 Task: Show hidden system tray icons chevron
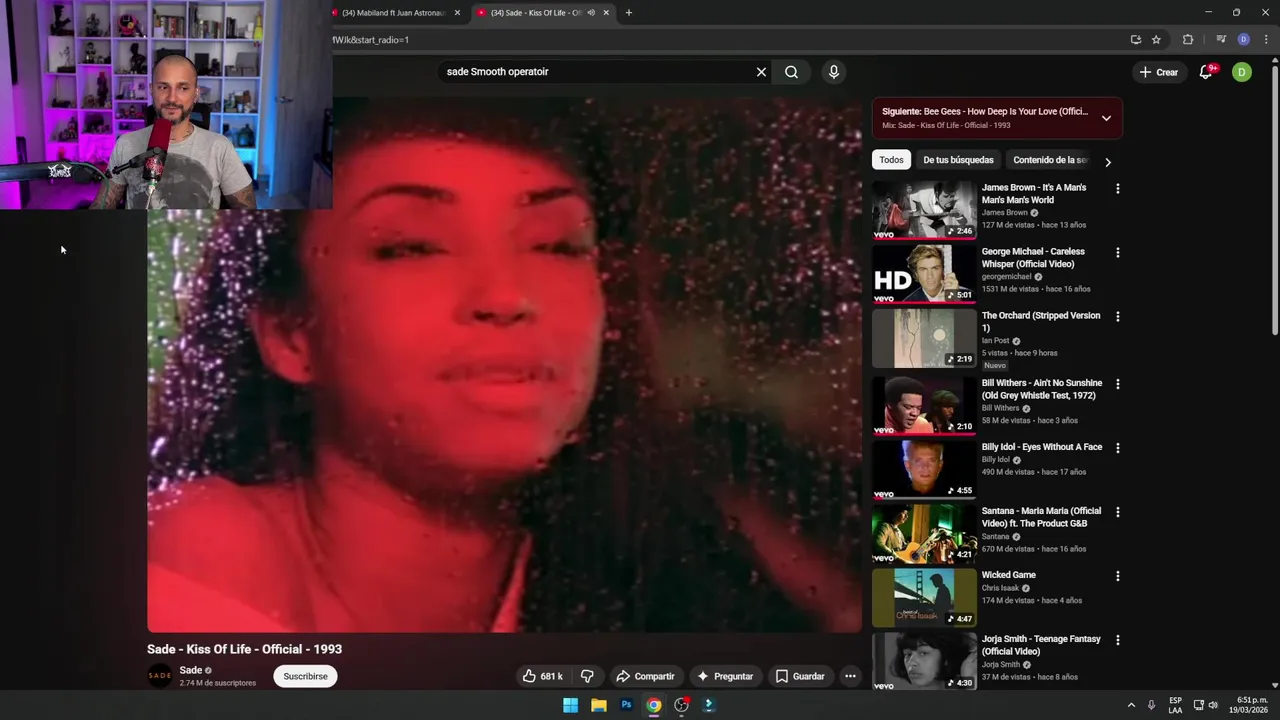coord(1131,705)
